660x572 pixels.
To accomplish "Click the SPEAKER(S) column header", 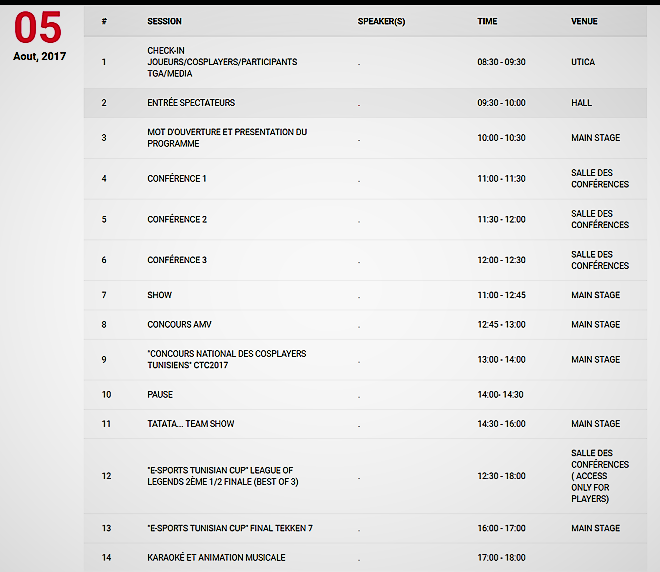I will coord(382,22).
